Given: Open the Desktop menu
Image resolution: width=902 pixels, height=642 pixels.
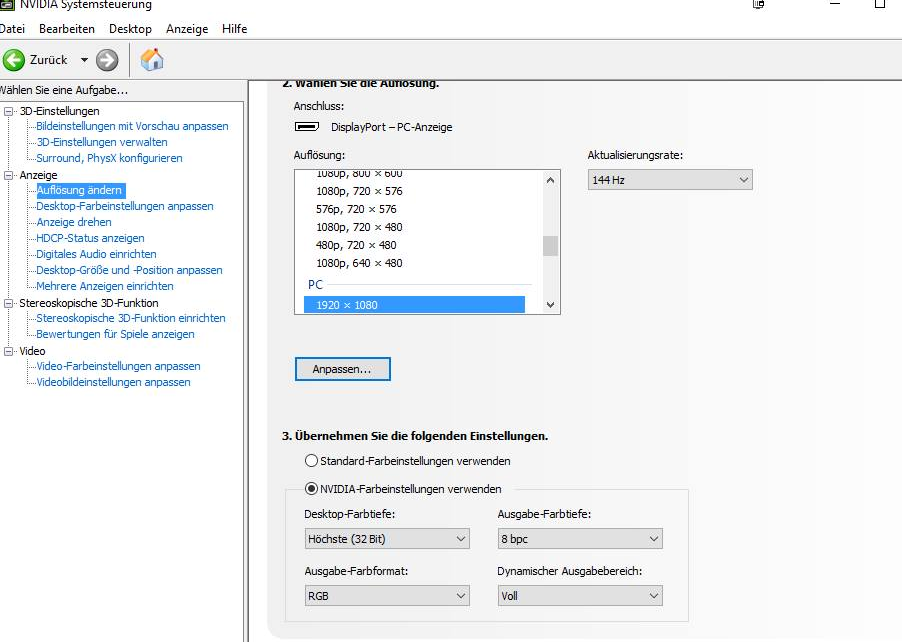Looking at the screenshot, I should (131, 29).
